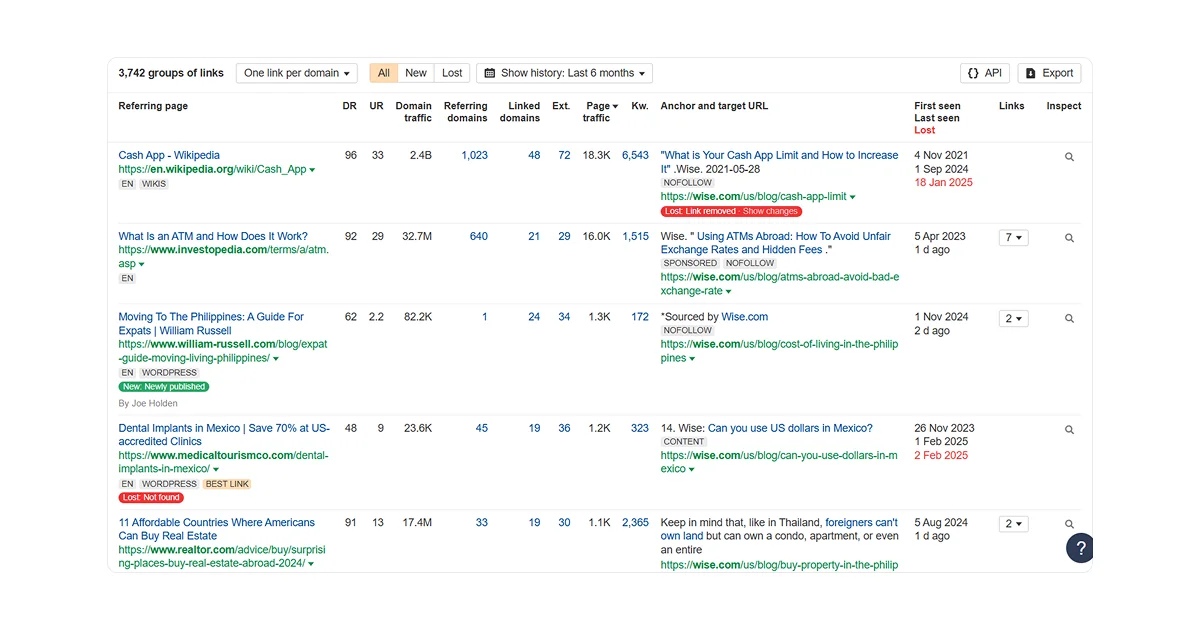Viewport: 1200px width, 630px height.
Task: Sort by Page traffic column header
Action: 602,112
